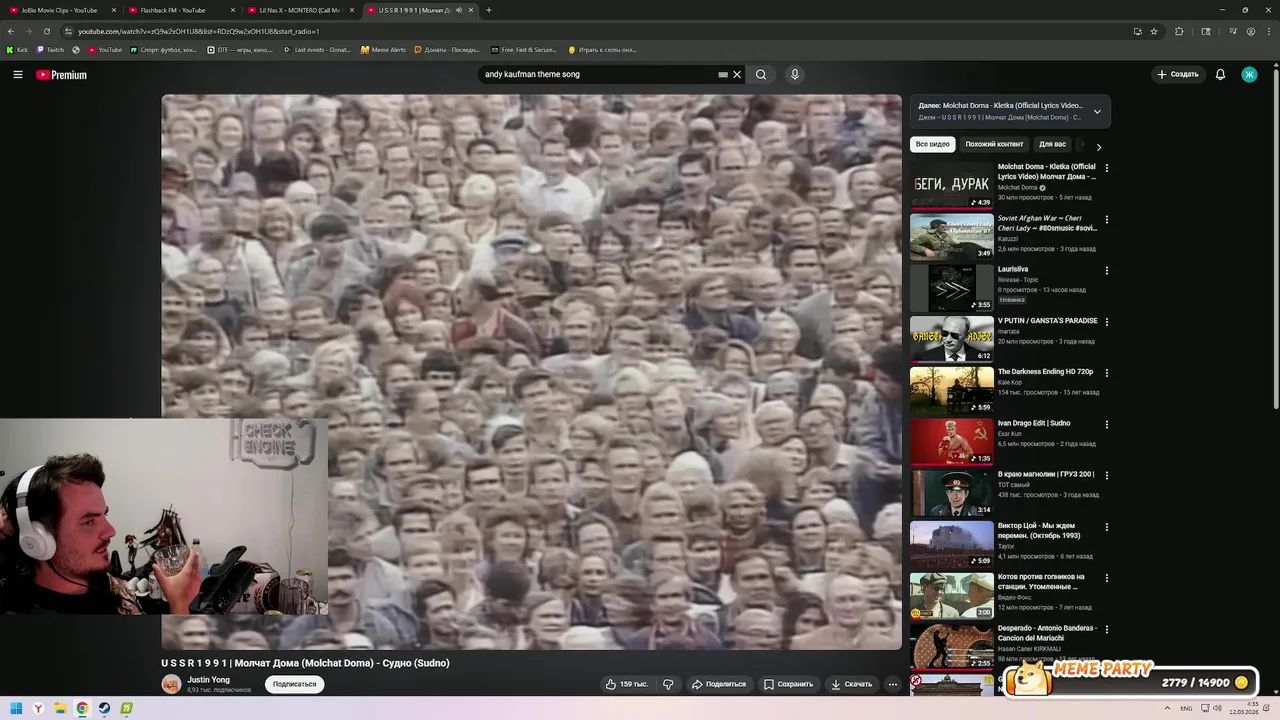Open Meme Alerts bookmark
Screen dimensions: 1280x720
(x=384, y=49)
